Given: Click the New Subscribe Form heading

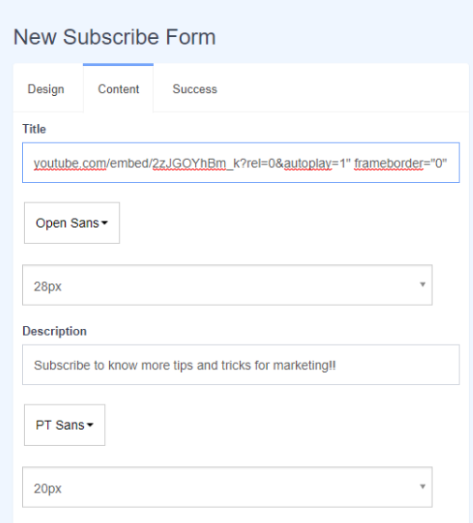Looking at the screenshot, I should 114,37.
